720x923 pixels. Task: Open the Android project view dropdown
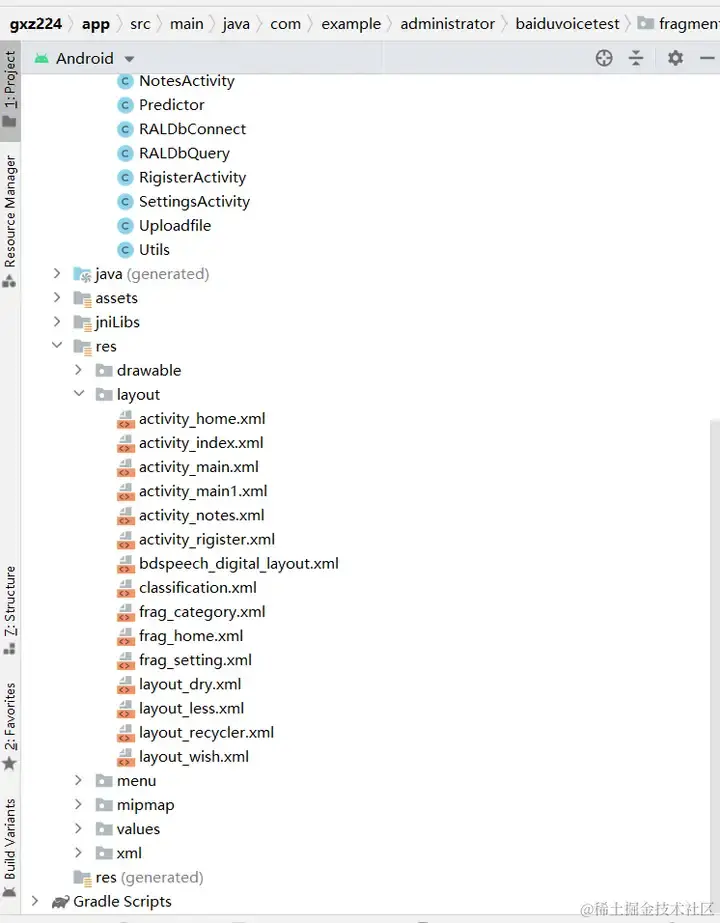tap(130, 59)
